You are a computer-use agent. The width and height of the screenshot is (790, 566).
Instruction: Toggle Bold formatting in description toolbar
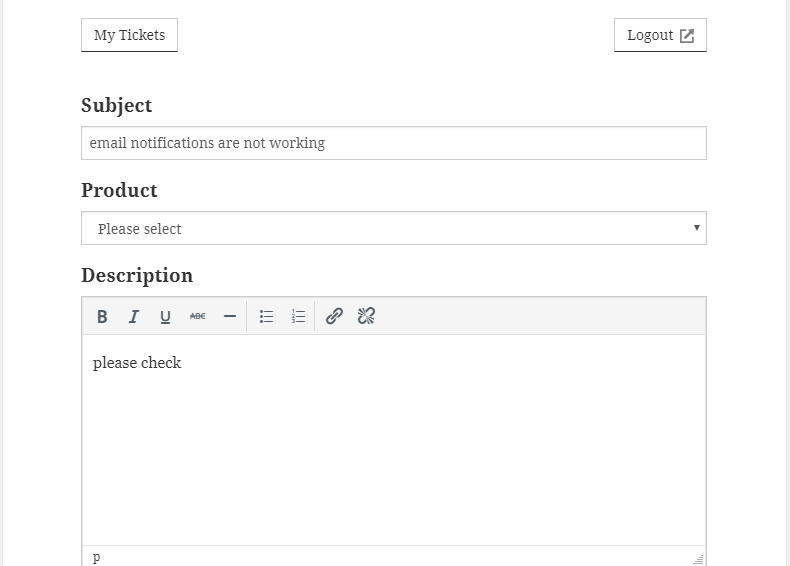pos(102,317)
